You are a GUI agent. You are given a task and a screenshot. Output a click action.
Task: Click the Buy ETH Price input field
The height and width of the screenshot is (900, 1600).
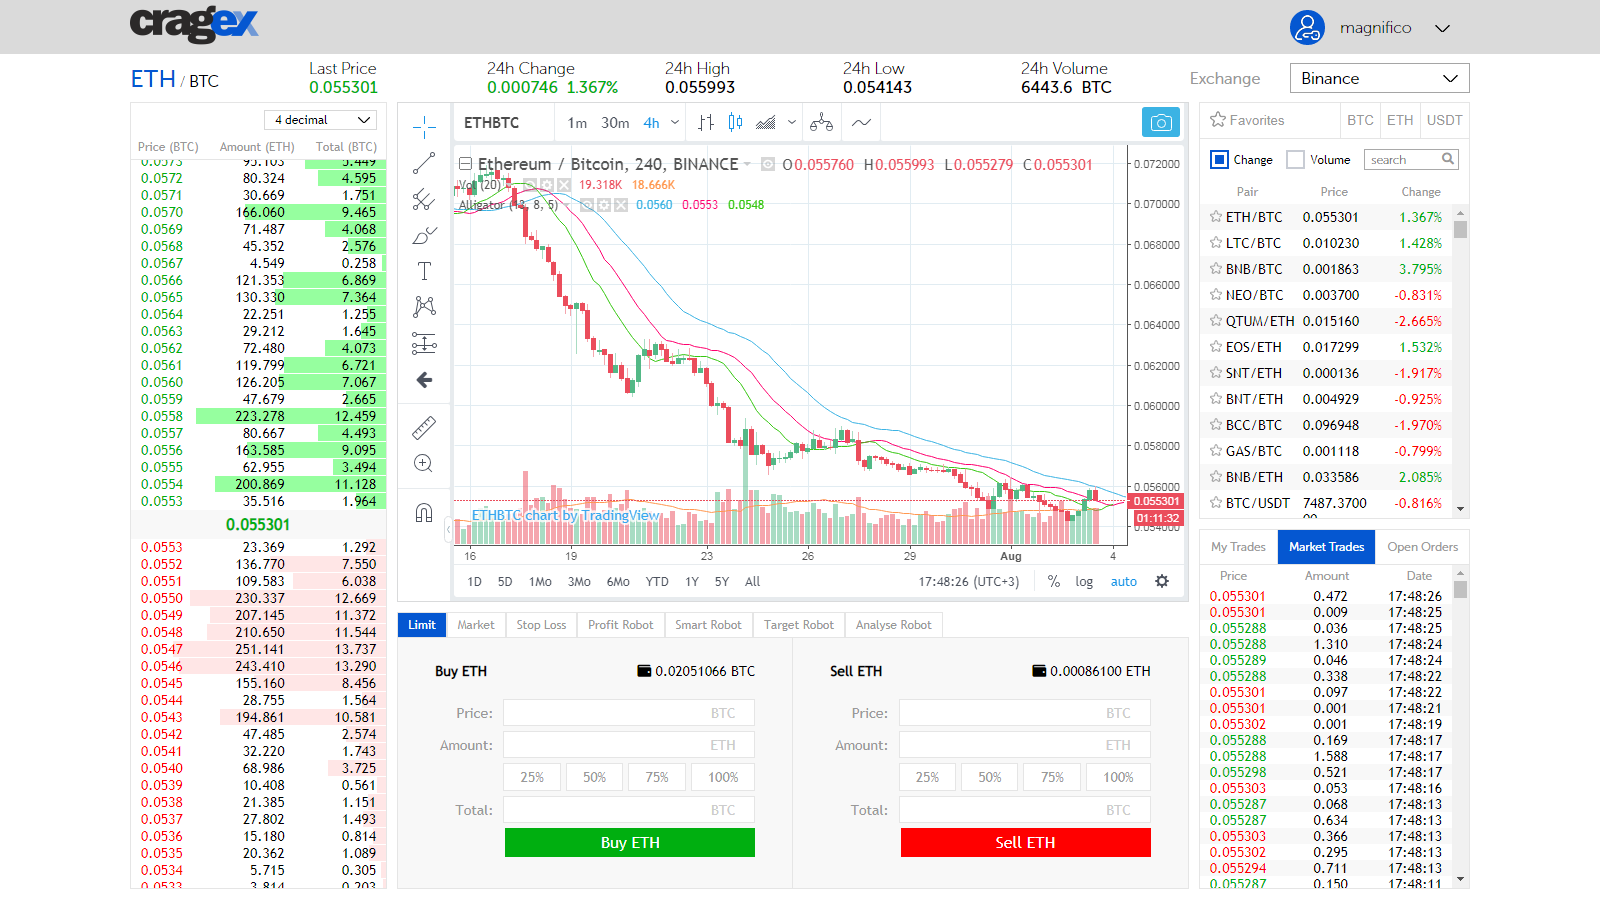tap(629, 713)
